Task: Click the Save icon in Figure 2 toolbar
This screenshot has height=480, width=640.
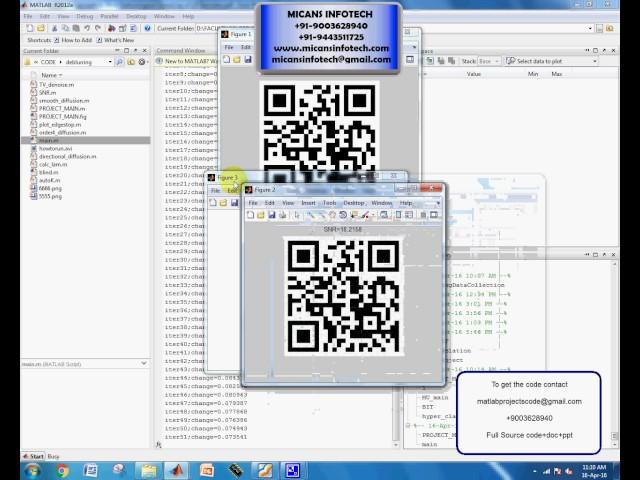Action: coord(271,215)
